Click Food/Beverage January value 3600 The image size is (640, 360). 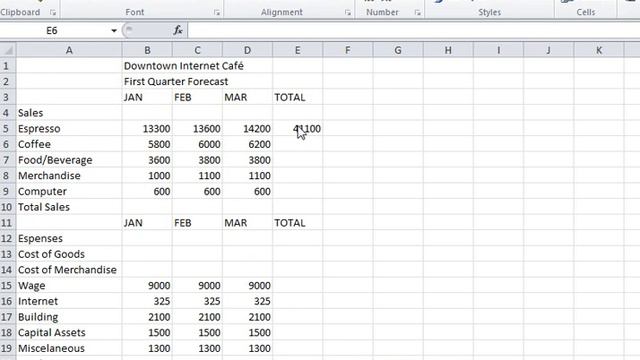point(147,160)
